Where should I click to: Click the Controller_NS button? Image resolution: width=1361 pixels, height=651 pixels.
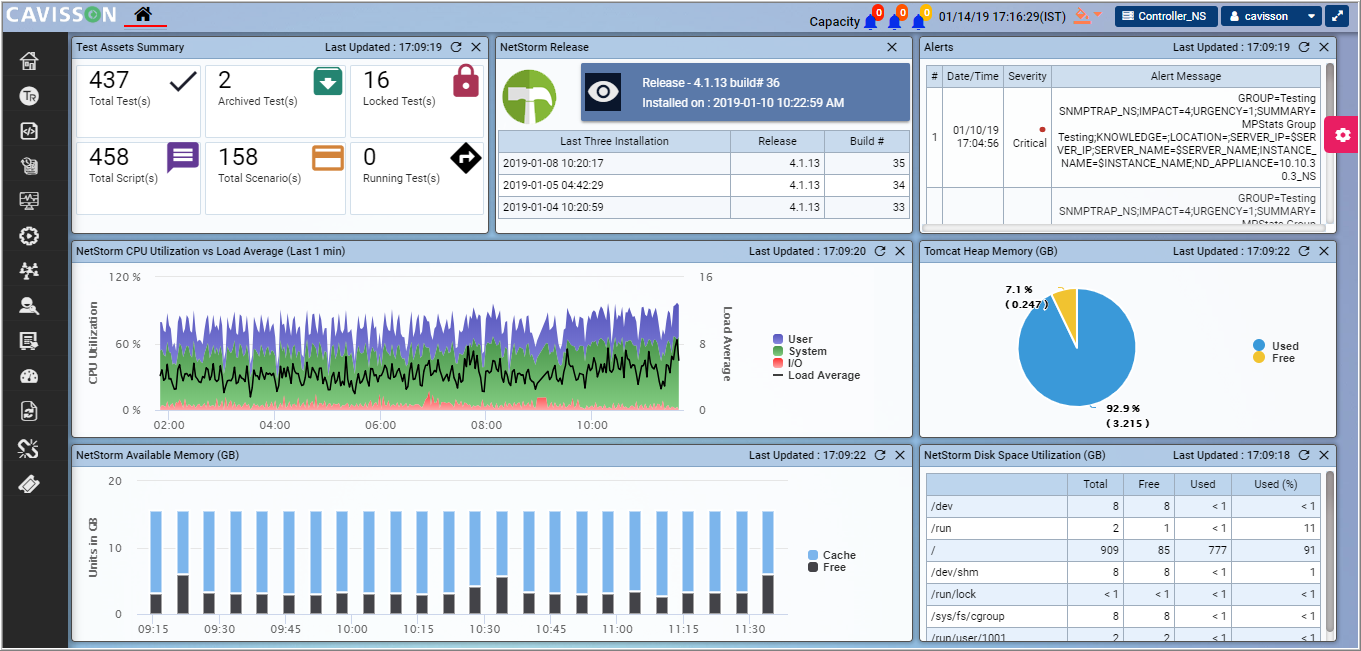click(1166, 16)
